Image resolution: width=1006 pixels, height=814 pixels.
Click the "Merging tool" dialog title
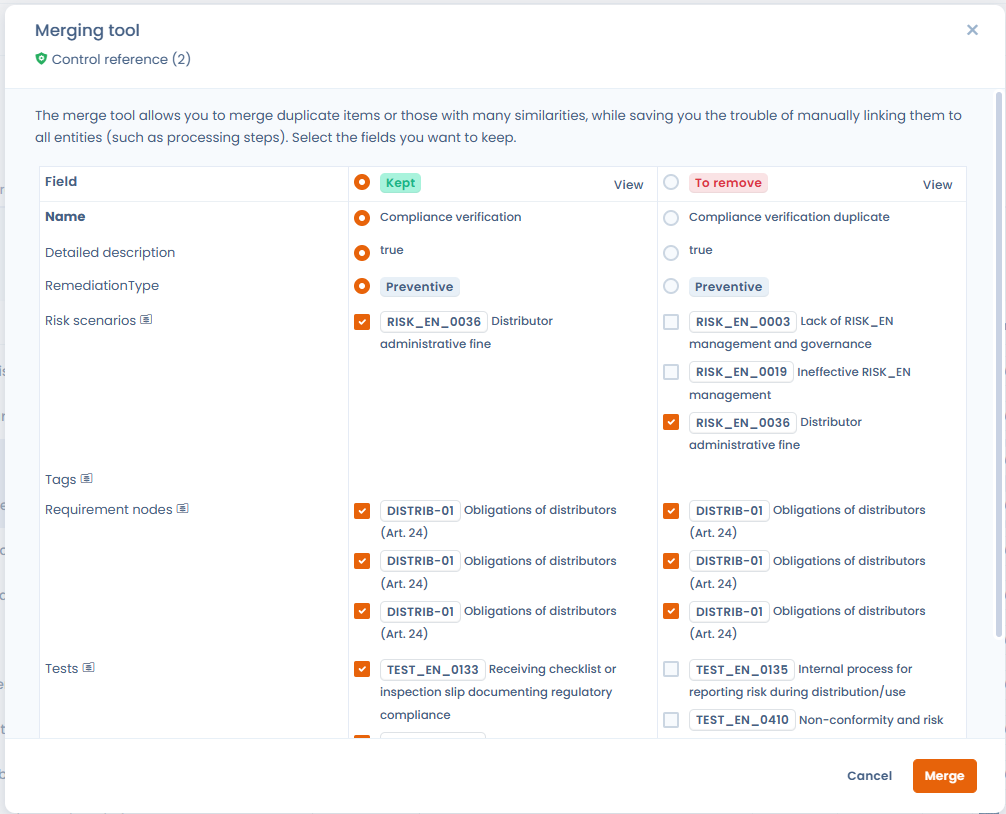click(x=87, y=30)
